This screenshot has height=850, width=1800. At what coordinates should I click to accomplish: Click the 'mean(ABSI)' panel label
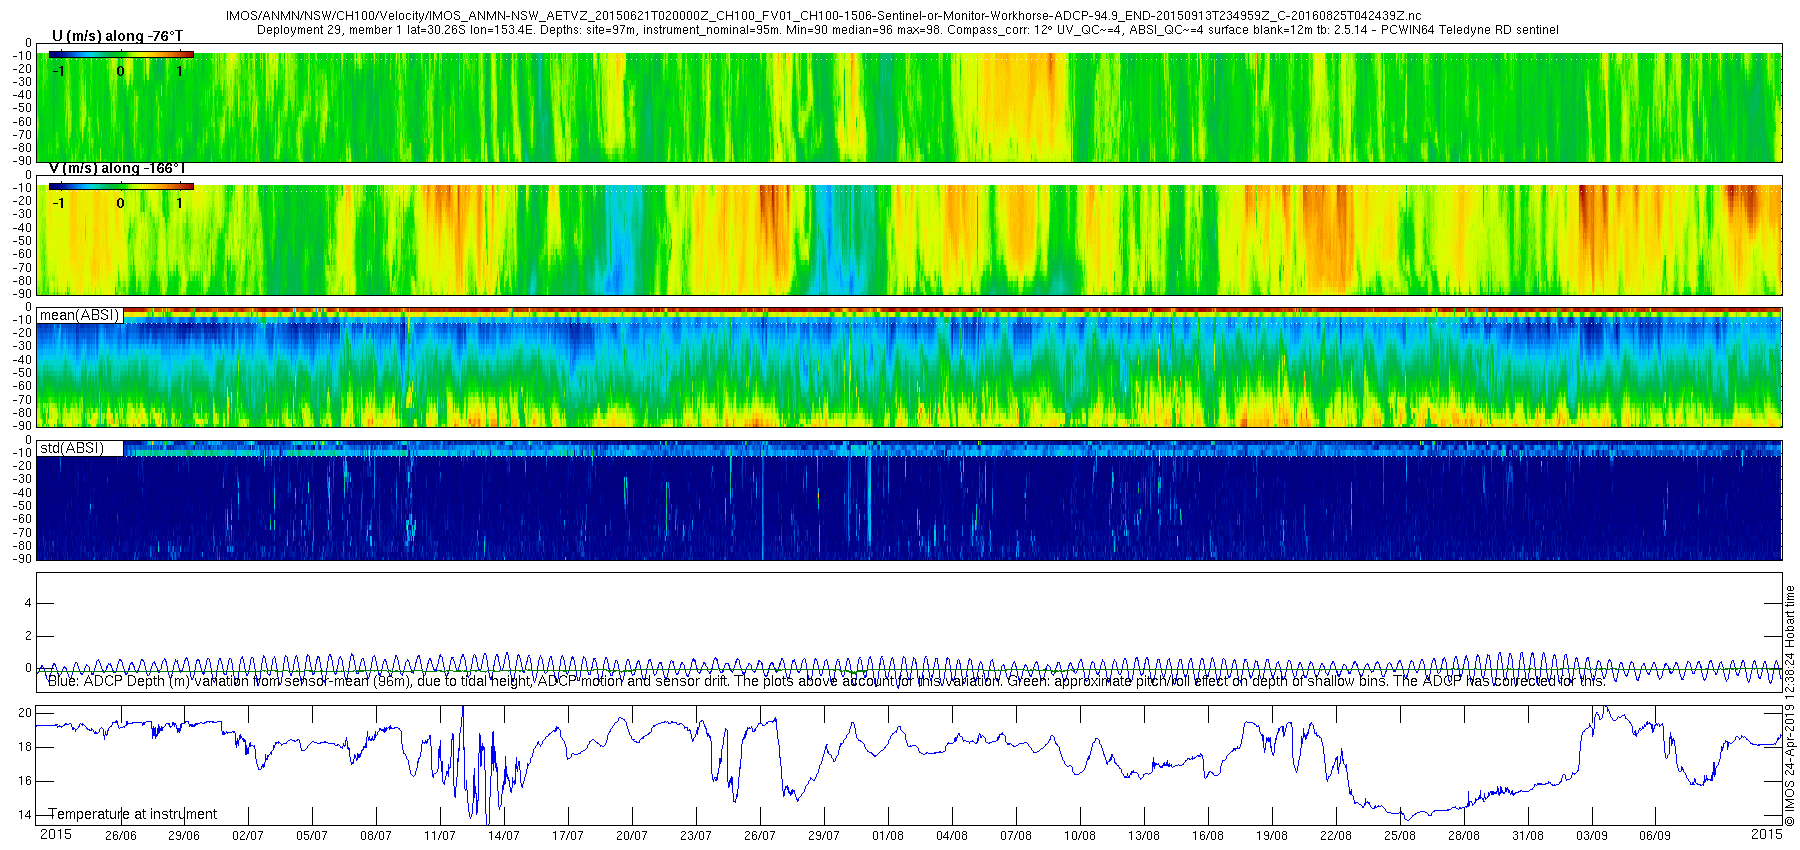[80, 315]
